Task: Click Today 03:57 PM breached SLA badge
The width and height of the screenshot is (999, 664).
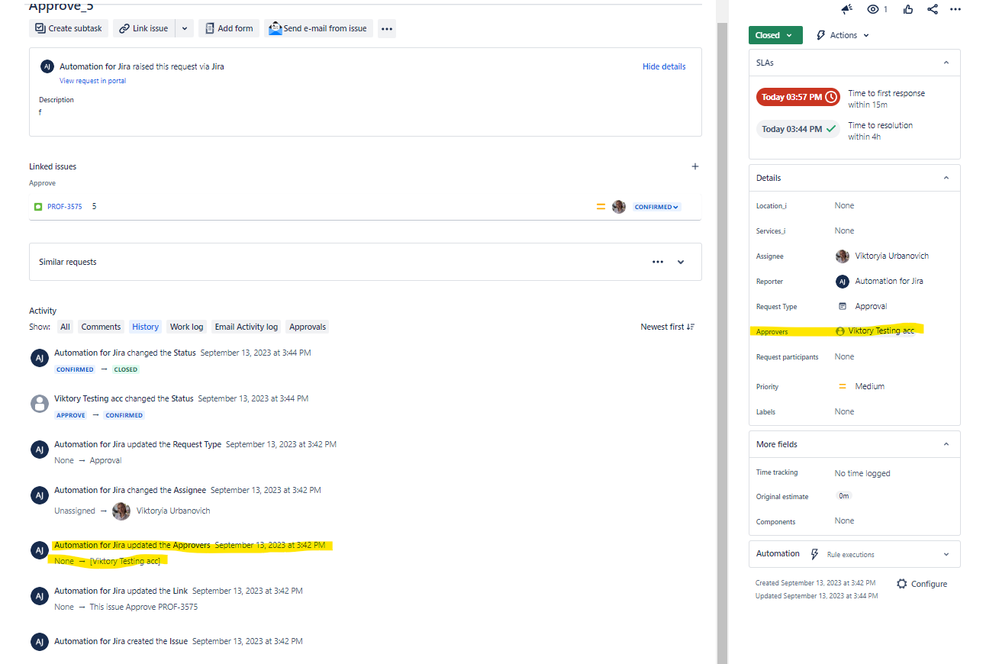Action: tap(798, 97)
